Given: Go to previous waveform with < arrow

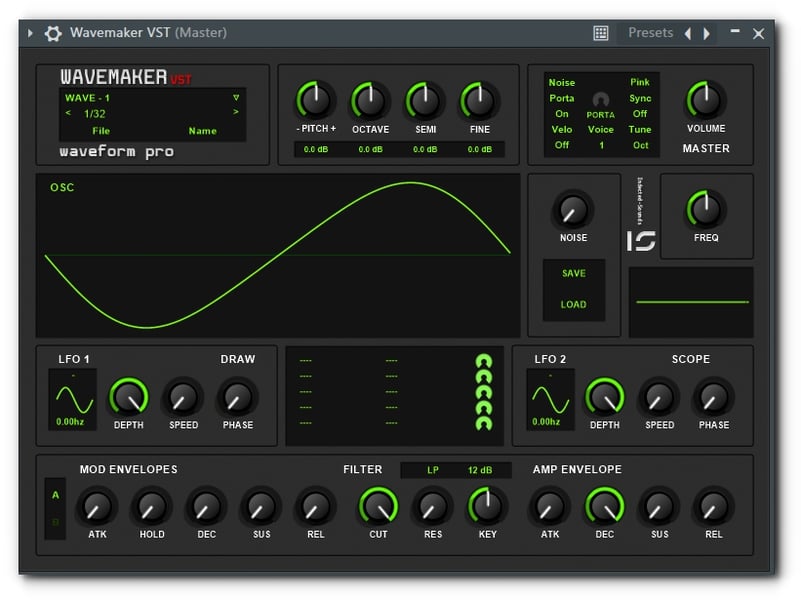Looking at the screenshot, I should point(68,112).
